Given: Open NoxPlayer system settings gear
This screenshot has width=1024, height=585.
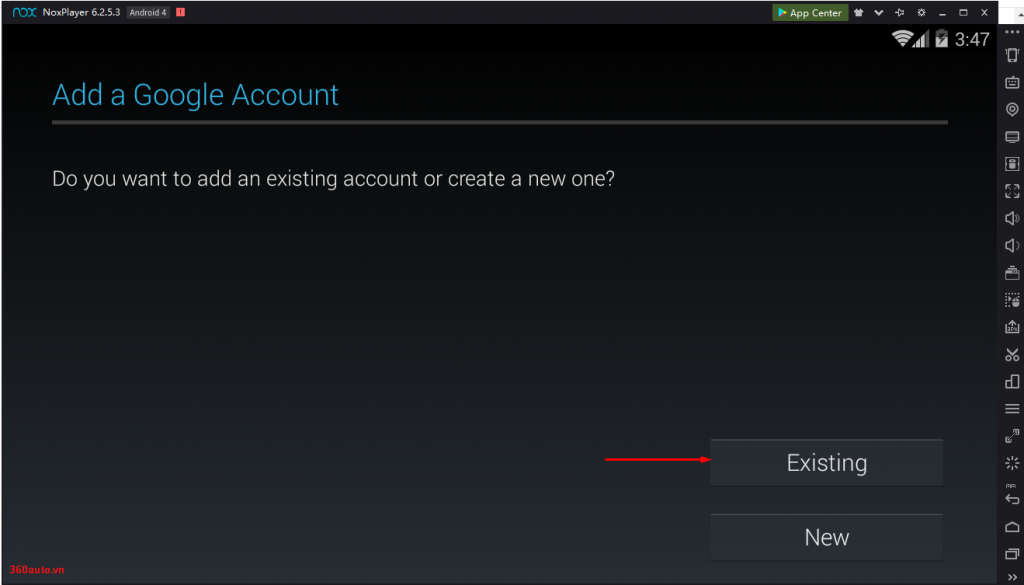Looking at the screenshot, I should coord(921,12).
